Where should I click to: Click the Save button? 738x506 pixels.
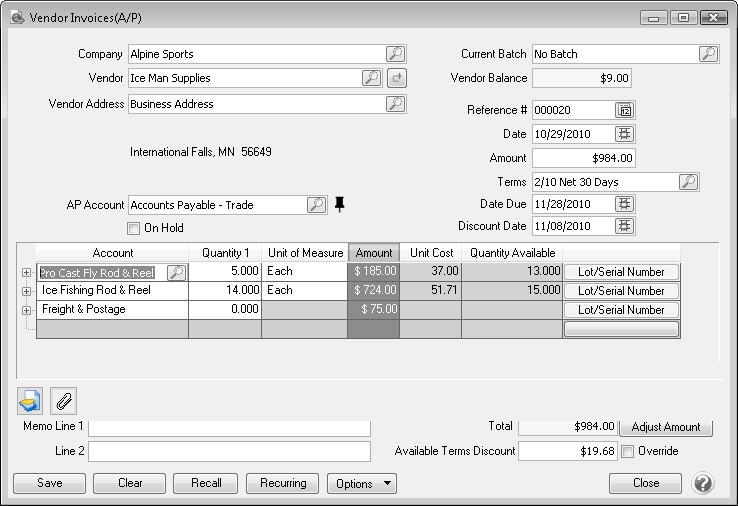point(49,483)
